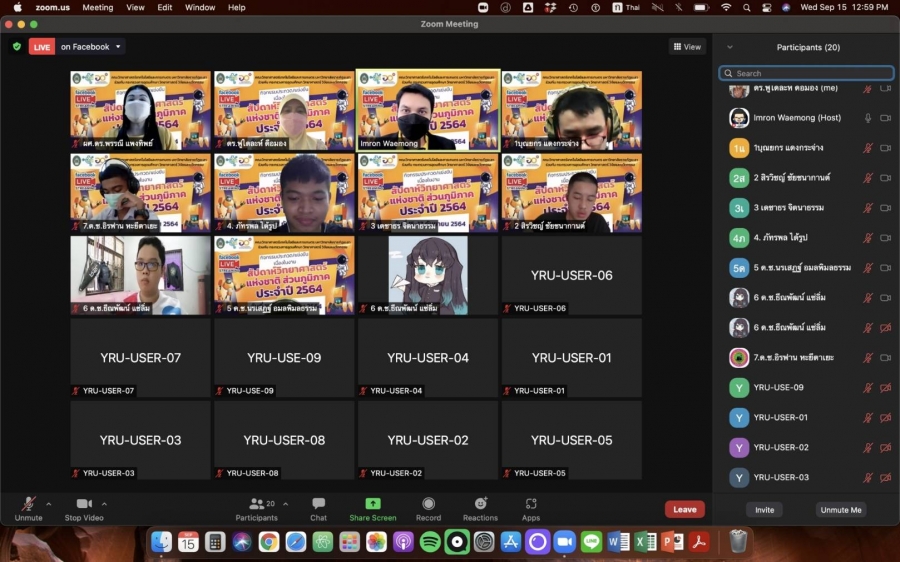Open the Reactions menu
900x562 pixels.
(480, 504)
